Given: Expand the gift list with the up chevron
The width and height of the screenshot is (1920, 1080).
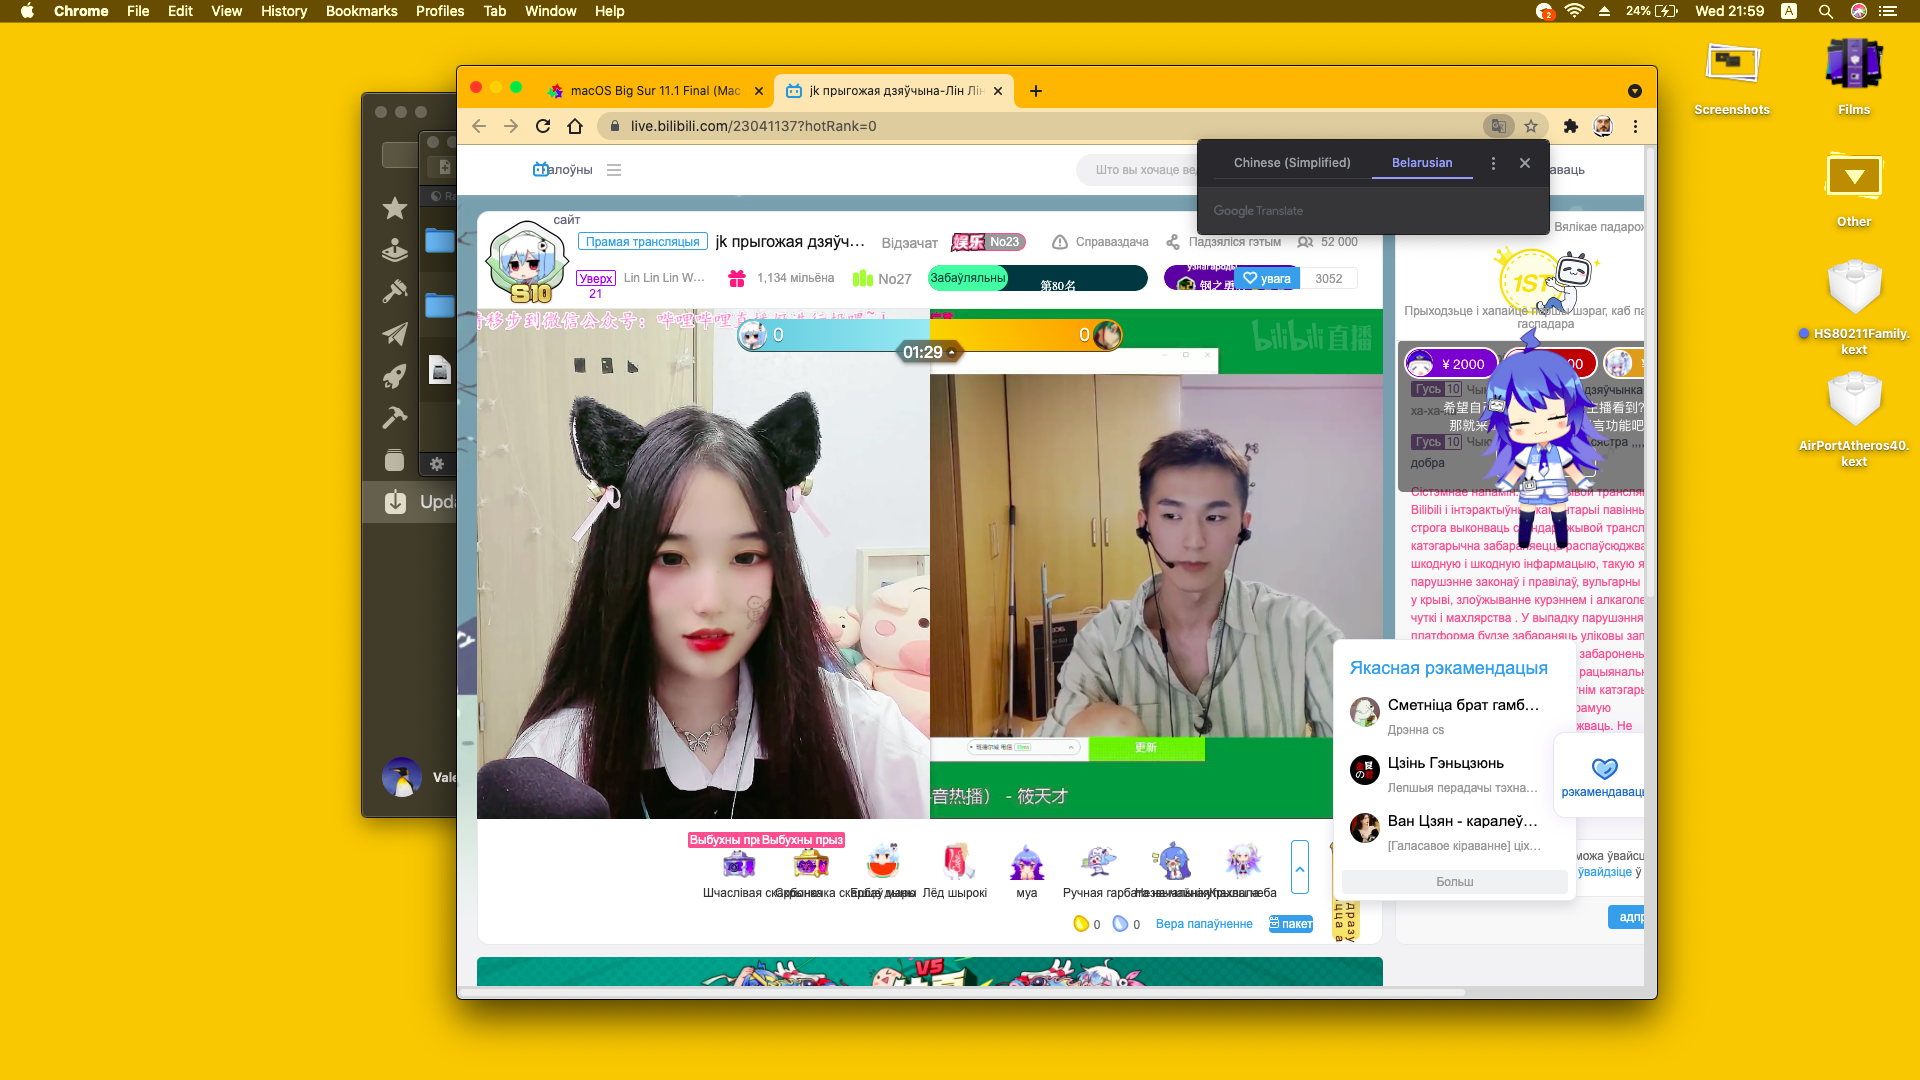Looking at the screenshot, I should pyautogui.click(x=1300, y=868).
